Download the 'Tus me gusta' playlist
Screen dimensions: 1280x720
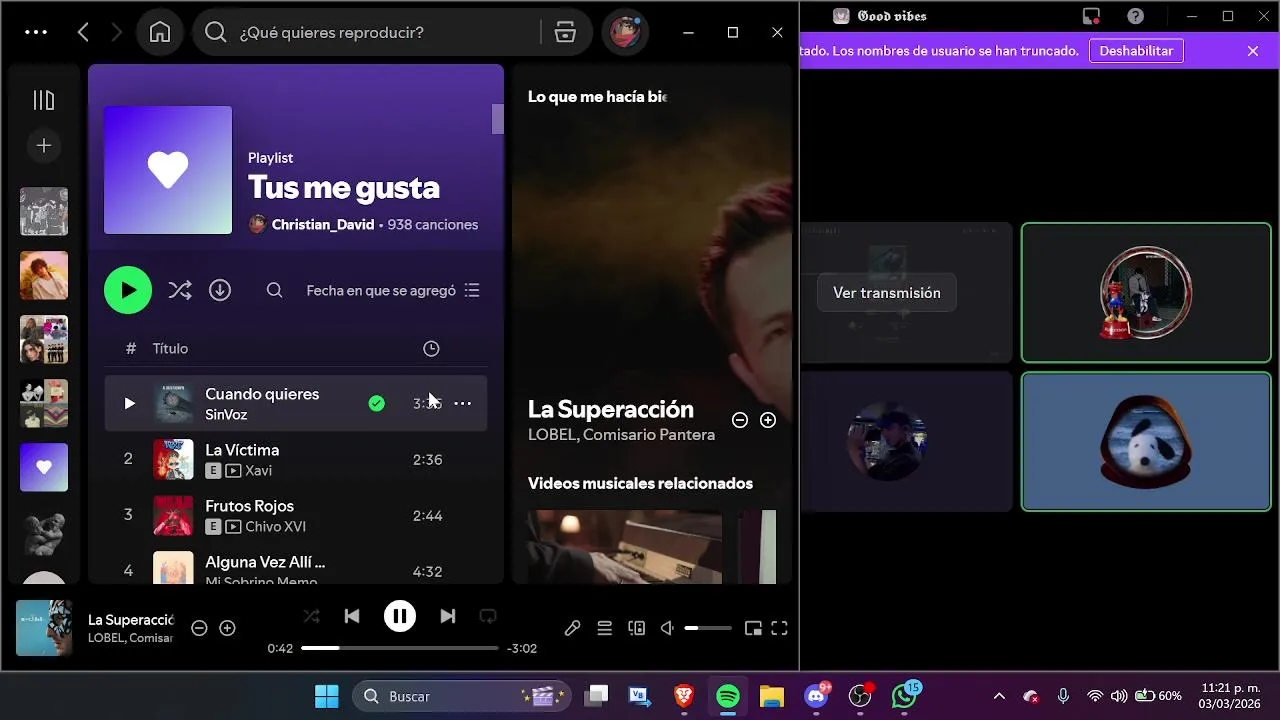(220, 290)
